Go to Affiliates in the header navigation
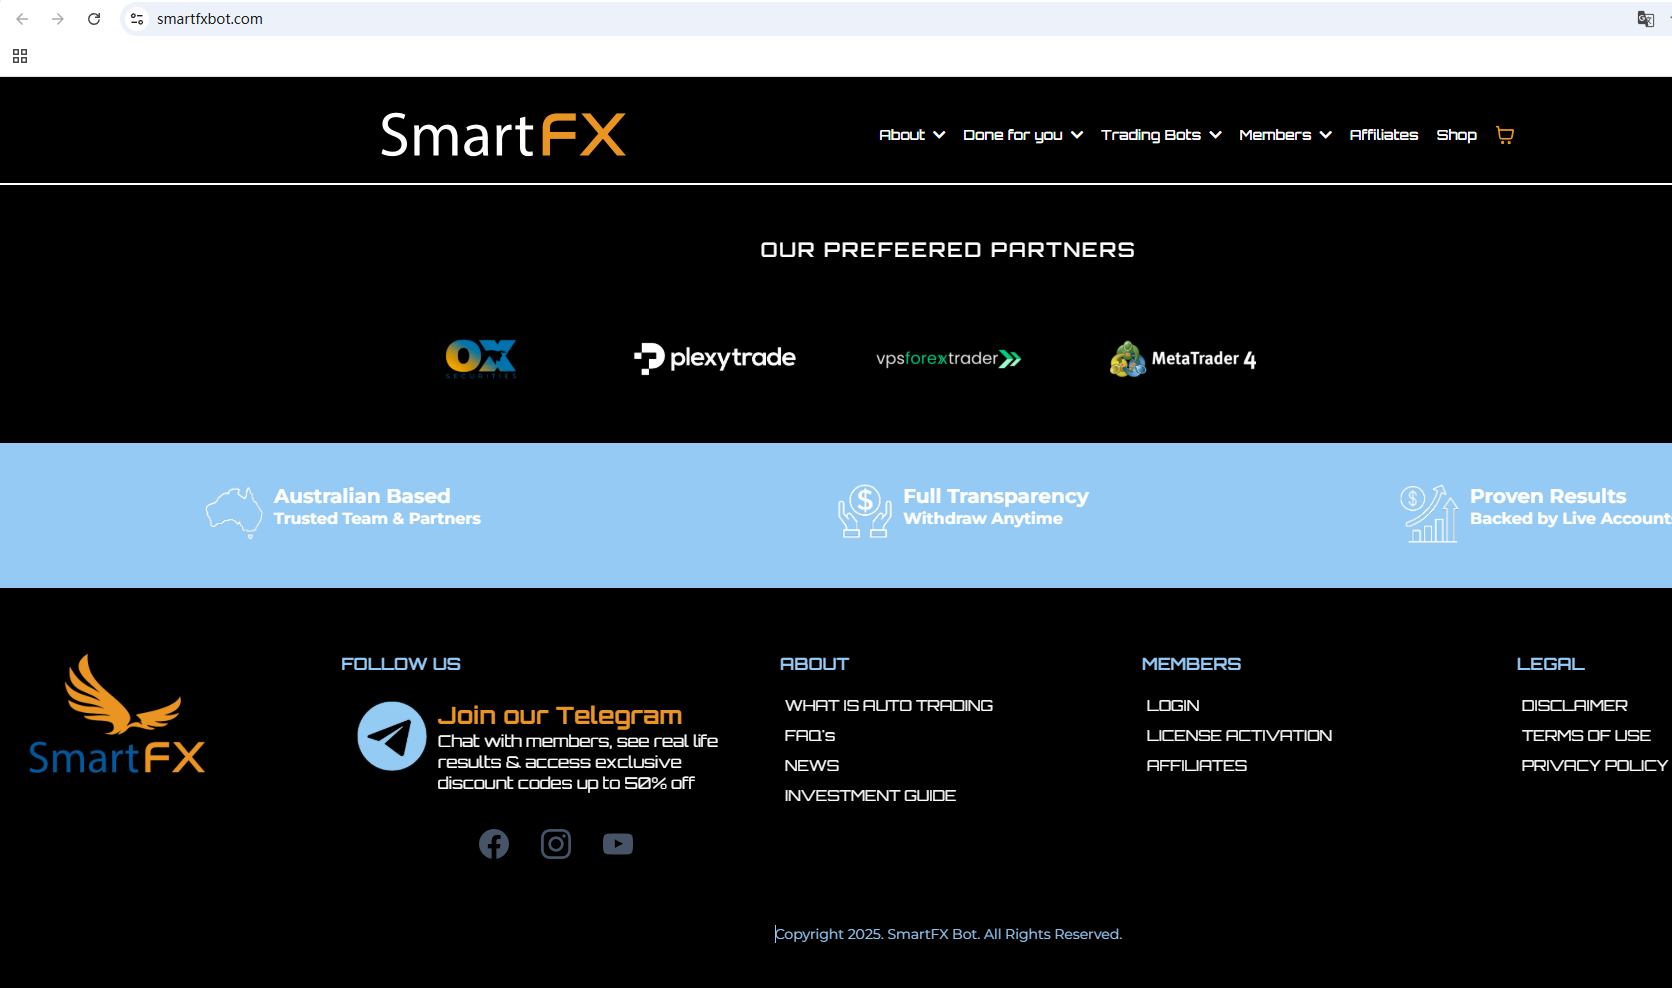 click(1384, 135)
